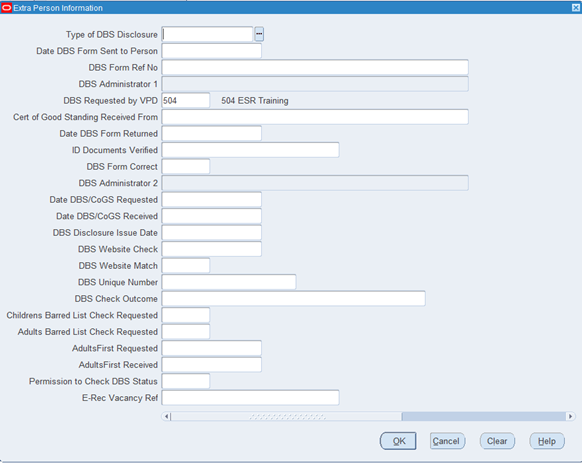582x465 pixels.
Task: Click the ID Documents Verified field
Action: coord(251,150)
